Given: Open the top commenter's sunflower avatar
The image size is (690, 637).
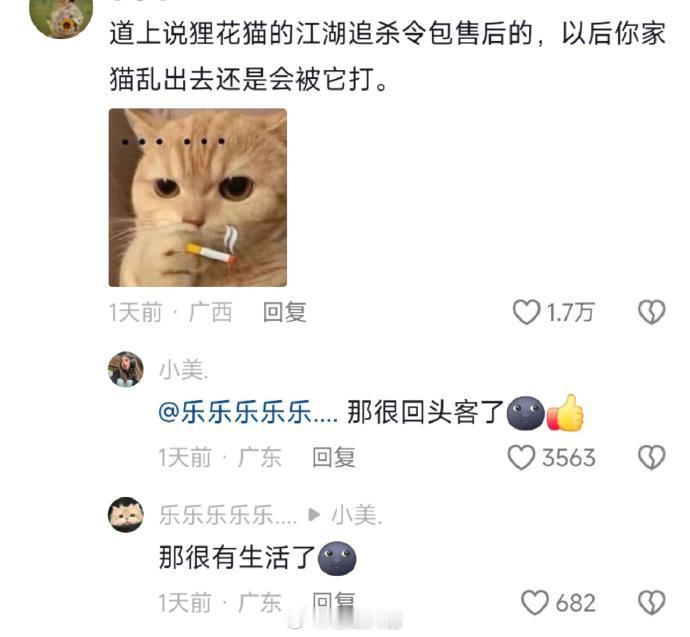Looking at the screenshot, I should click(x=61, y=18).
